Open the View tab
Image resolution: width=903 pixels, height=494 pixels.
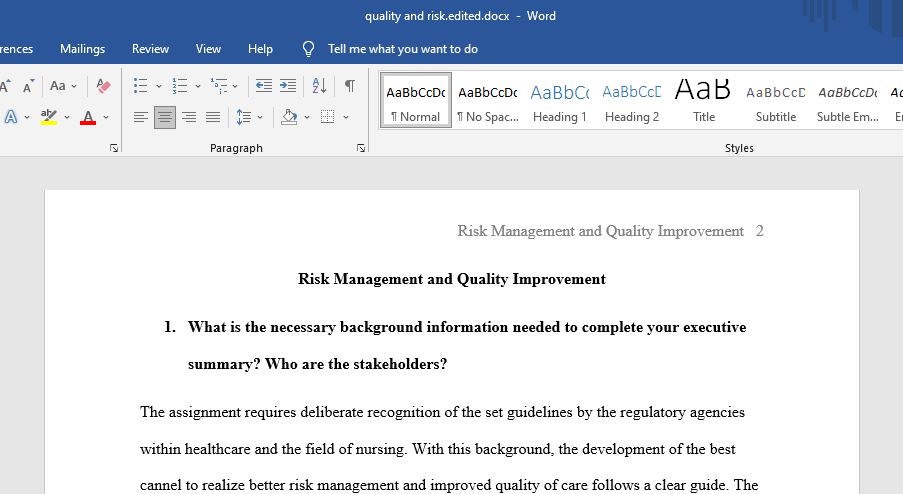pyautogui.click(x=208, y=49)
